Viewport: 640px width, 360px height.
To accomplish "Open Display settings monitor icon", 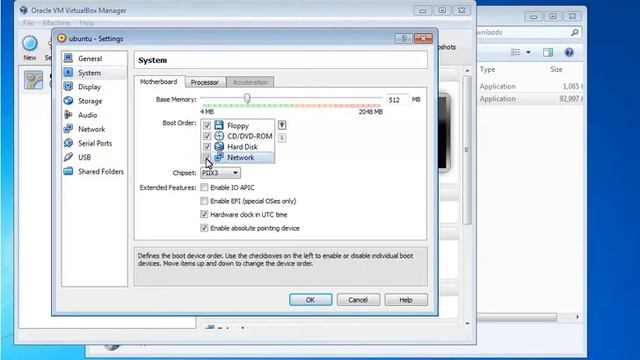I will point(69,87).
